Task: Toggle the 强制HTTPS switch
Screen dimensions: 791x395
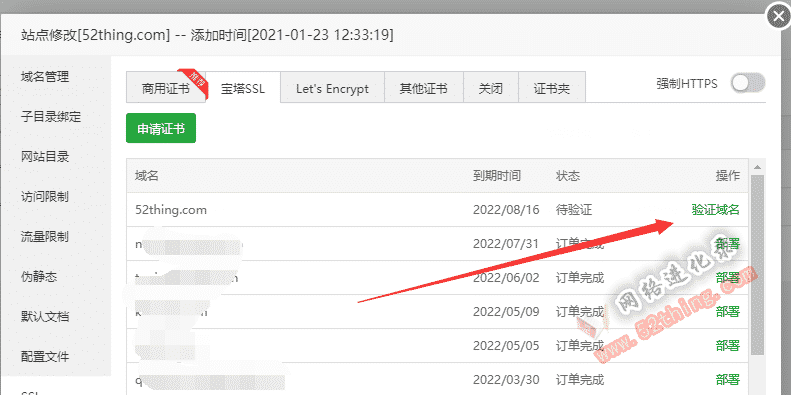Action: coord(748,84)
